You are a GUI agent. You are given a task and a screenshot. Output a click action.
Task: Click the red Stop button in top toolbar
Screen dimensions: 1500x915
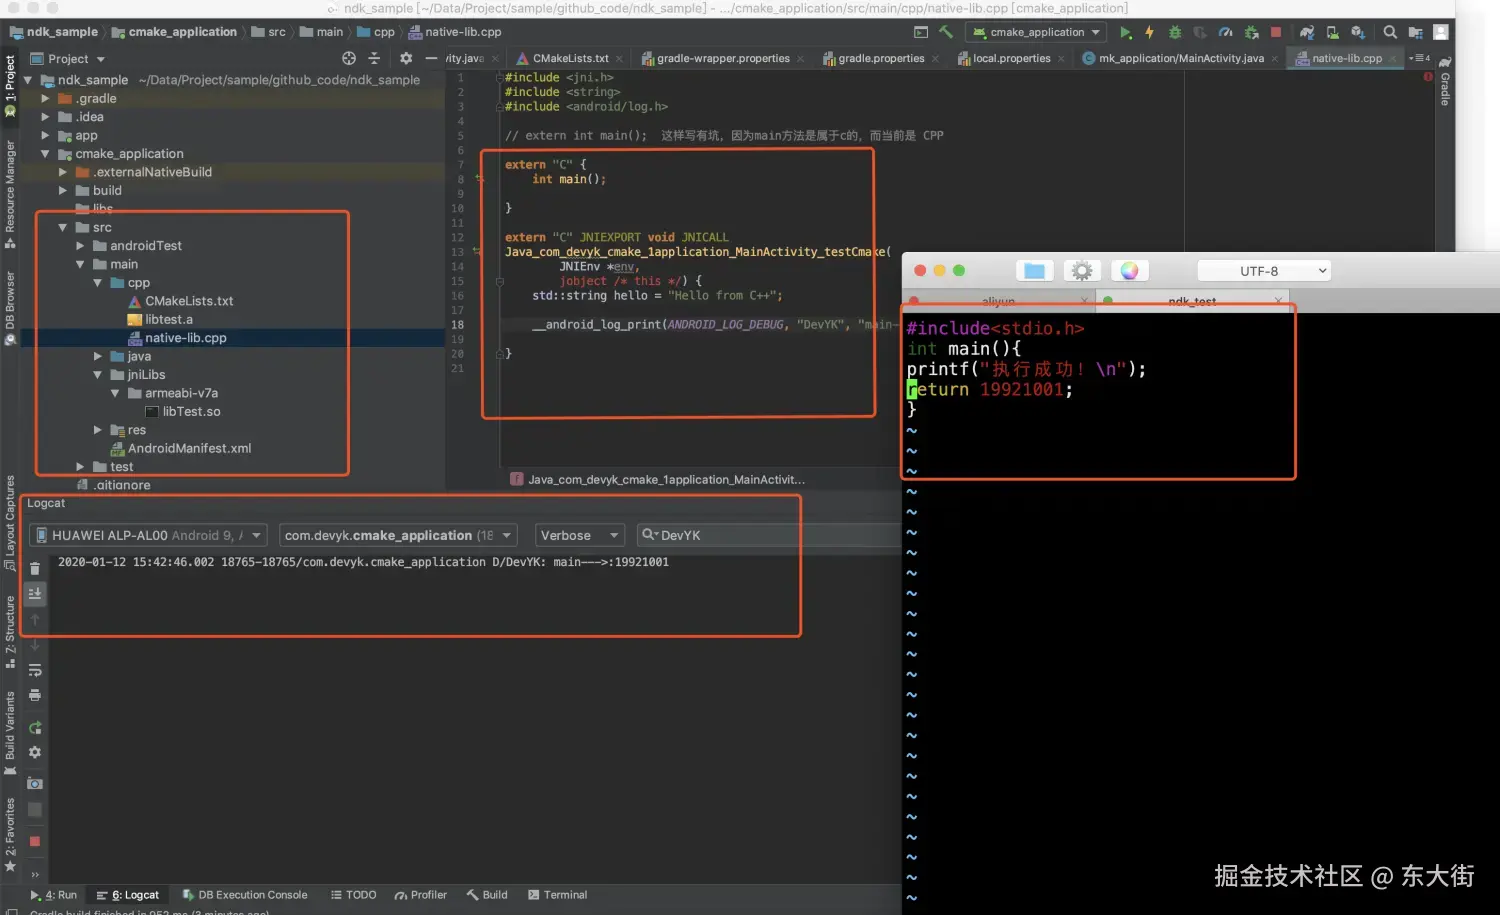(x=1276, y=33)
